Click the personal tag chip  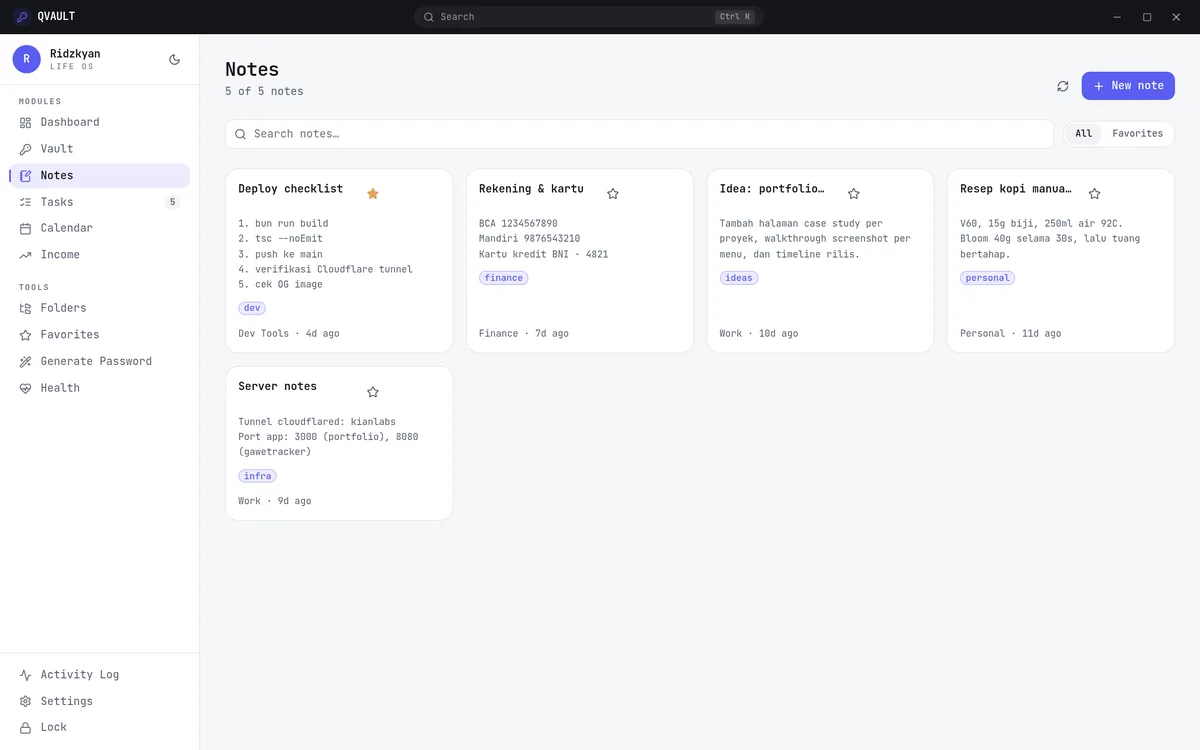988,278
